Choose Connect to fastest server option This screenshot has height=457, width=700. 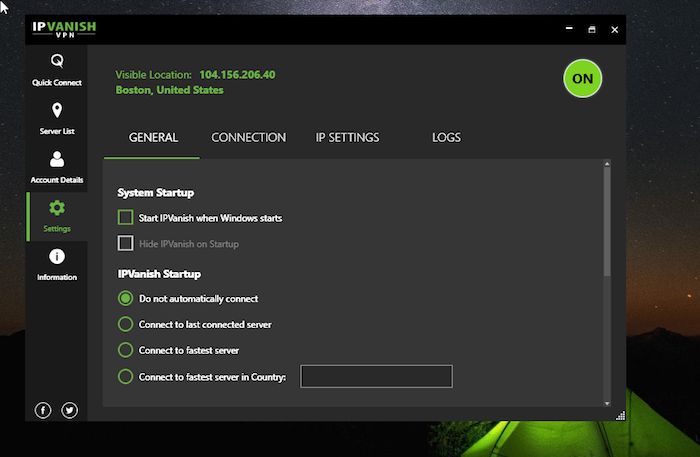tap(125, 350)
